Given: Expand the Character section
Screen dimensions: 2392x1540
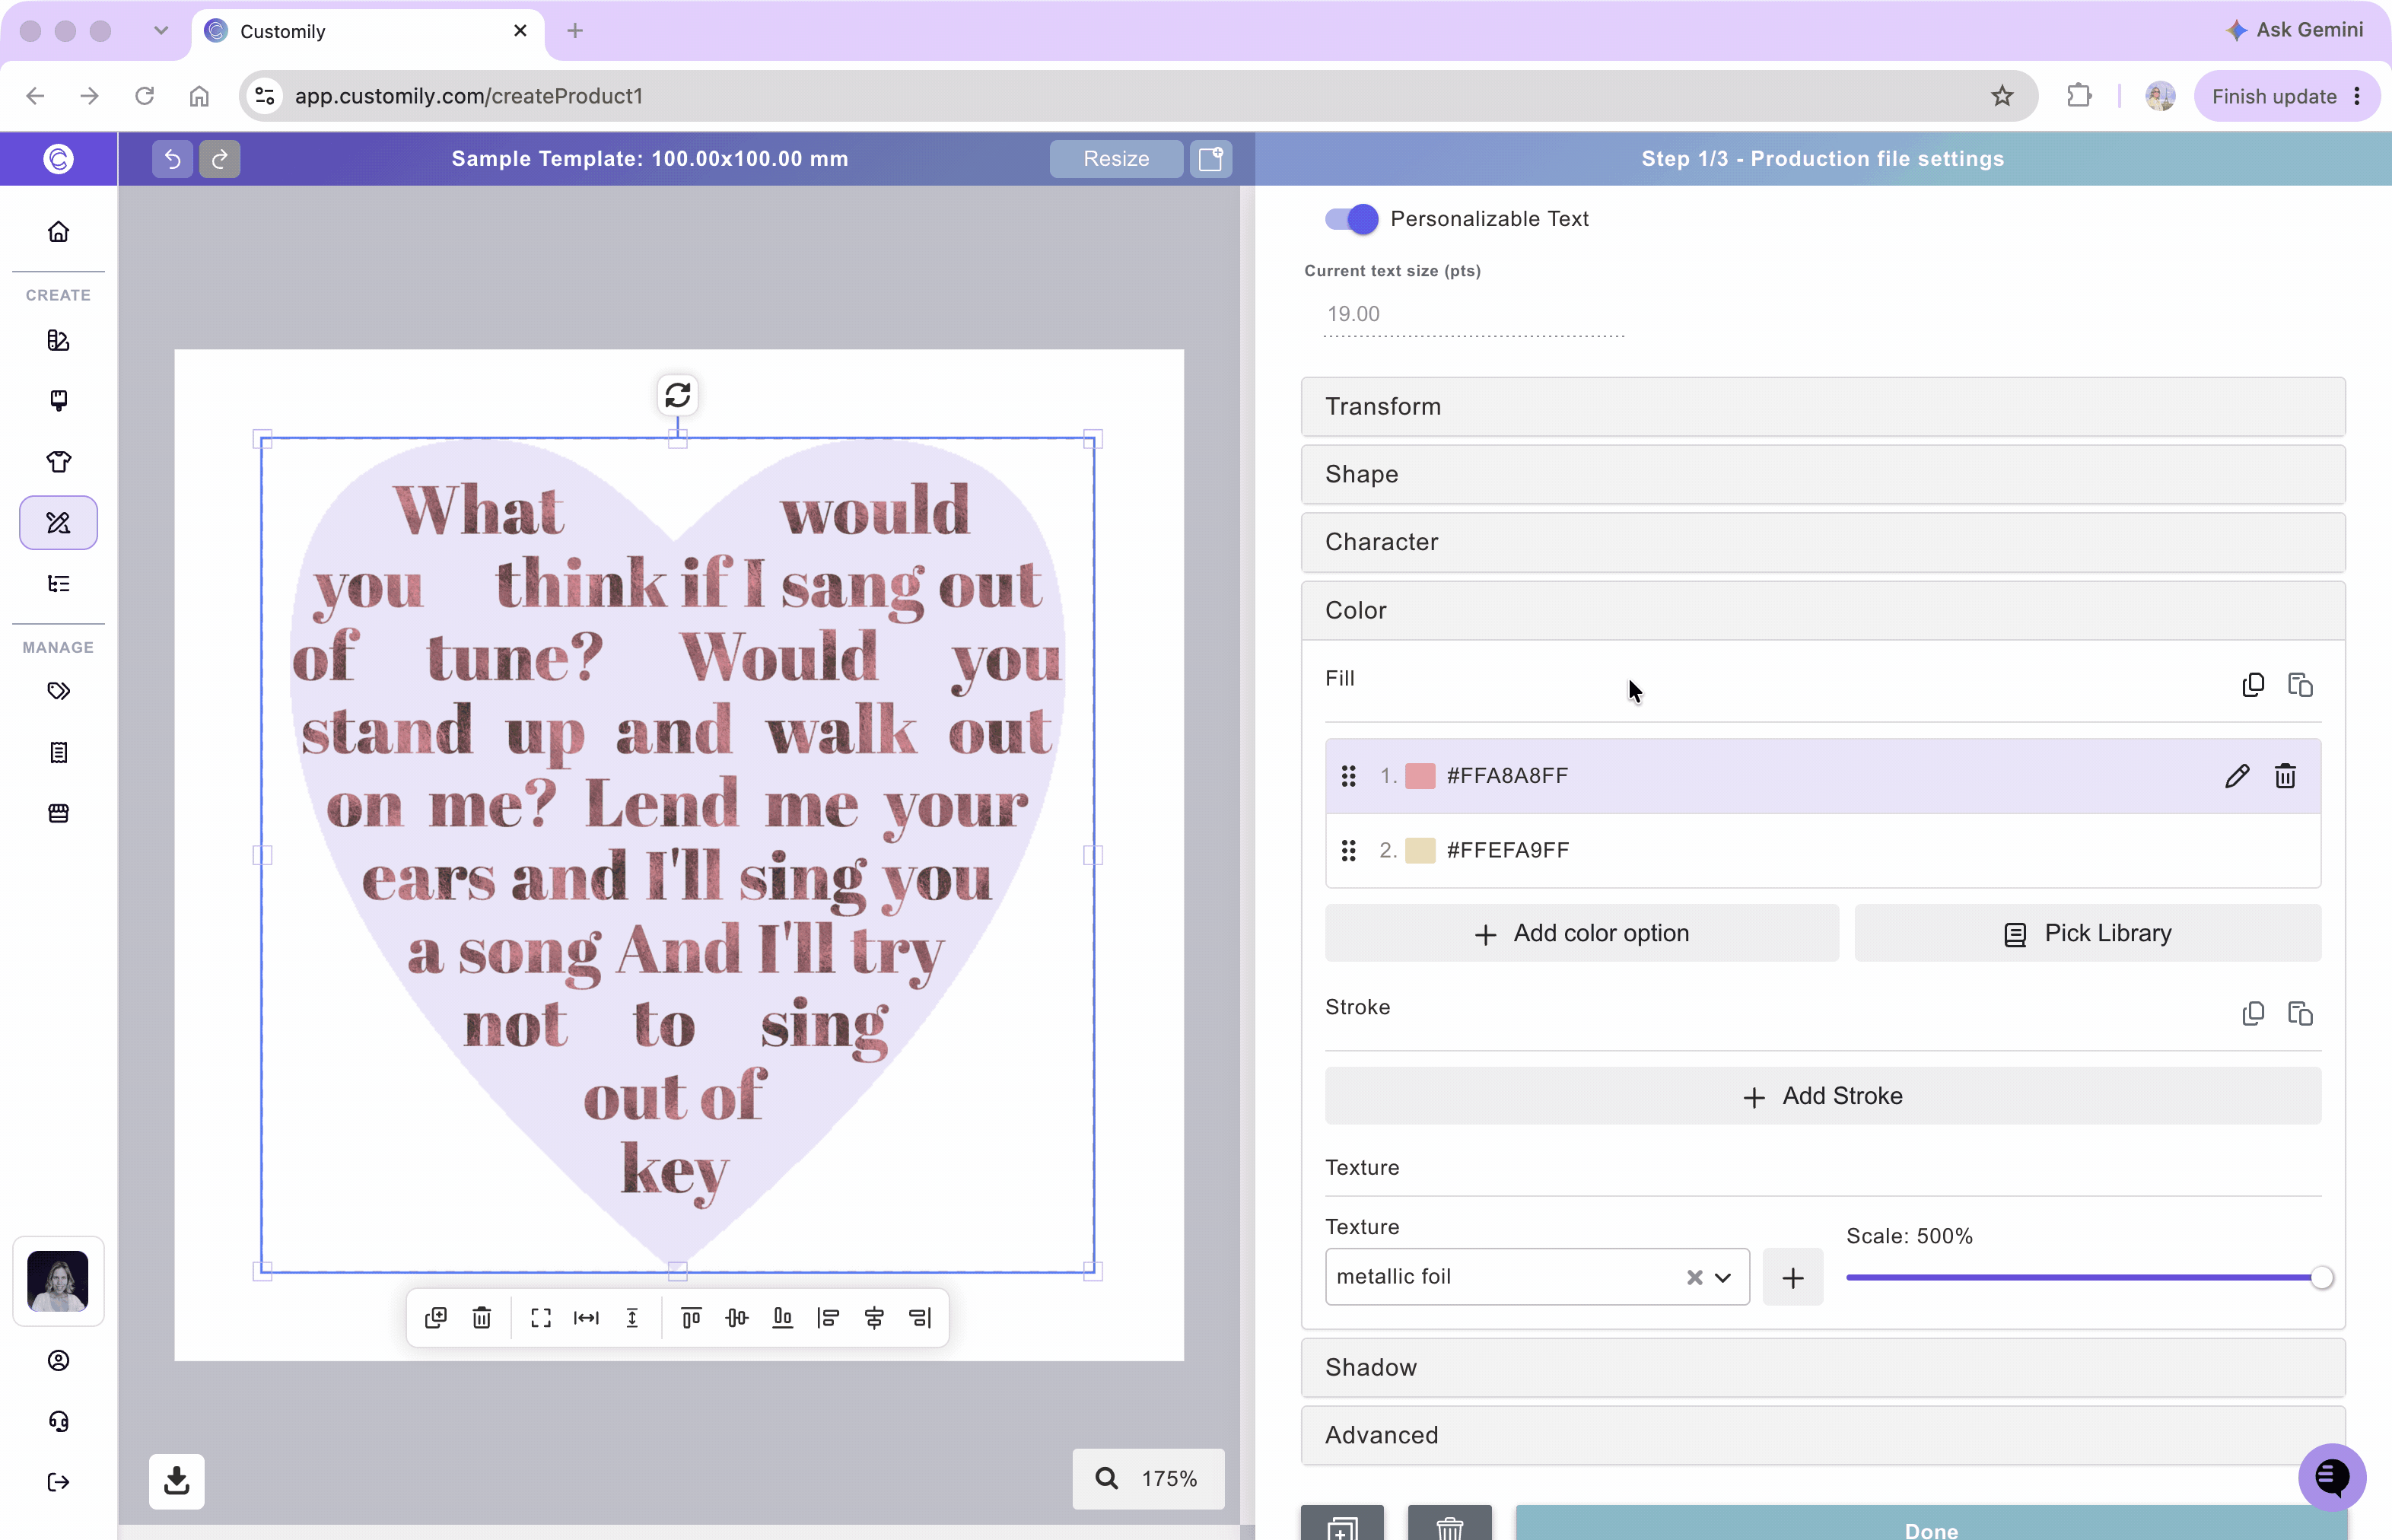Looking at the screenshot, I should [x=1823, y=542].
